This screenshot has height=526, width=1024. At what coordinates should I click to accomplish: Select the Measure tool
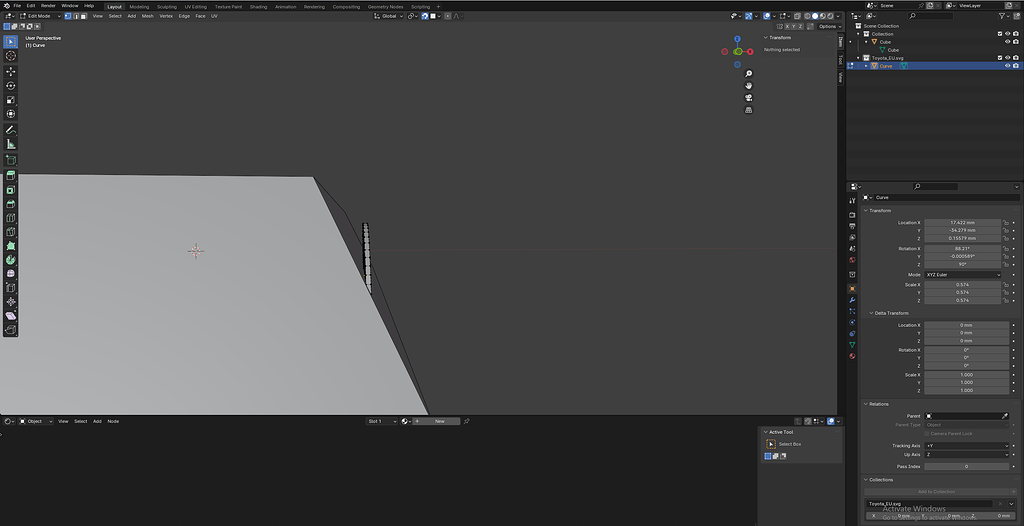point(10,144)
